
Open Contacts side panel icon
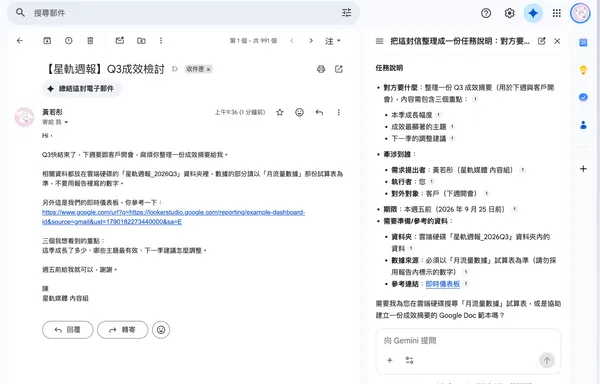pos(583,125)
